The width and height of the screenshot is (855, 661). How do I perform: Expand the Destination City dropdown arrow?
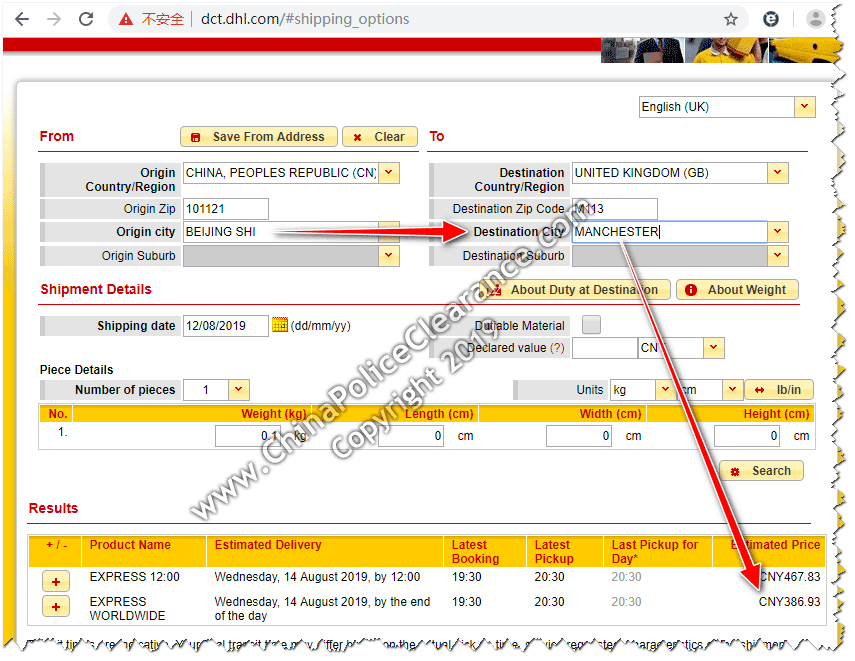click(x=778, y=232)
